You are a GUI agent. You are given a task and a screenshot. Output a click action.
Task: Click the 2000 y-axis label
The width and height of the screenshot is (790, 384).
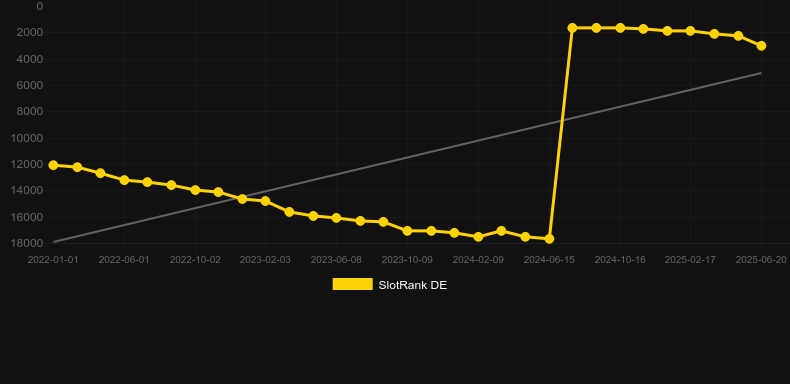click(31, 33)
